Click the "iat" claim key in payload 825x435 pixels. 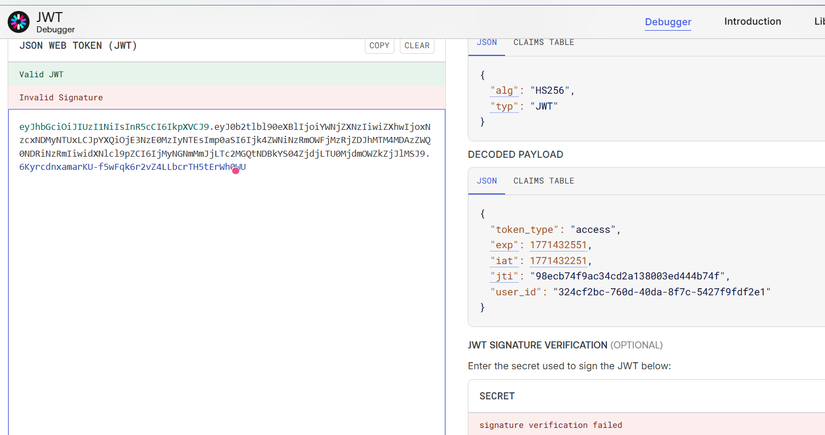(503, 260)
